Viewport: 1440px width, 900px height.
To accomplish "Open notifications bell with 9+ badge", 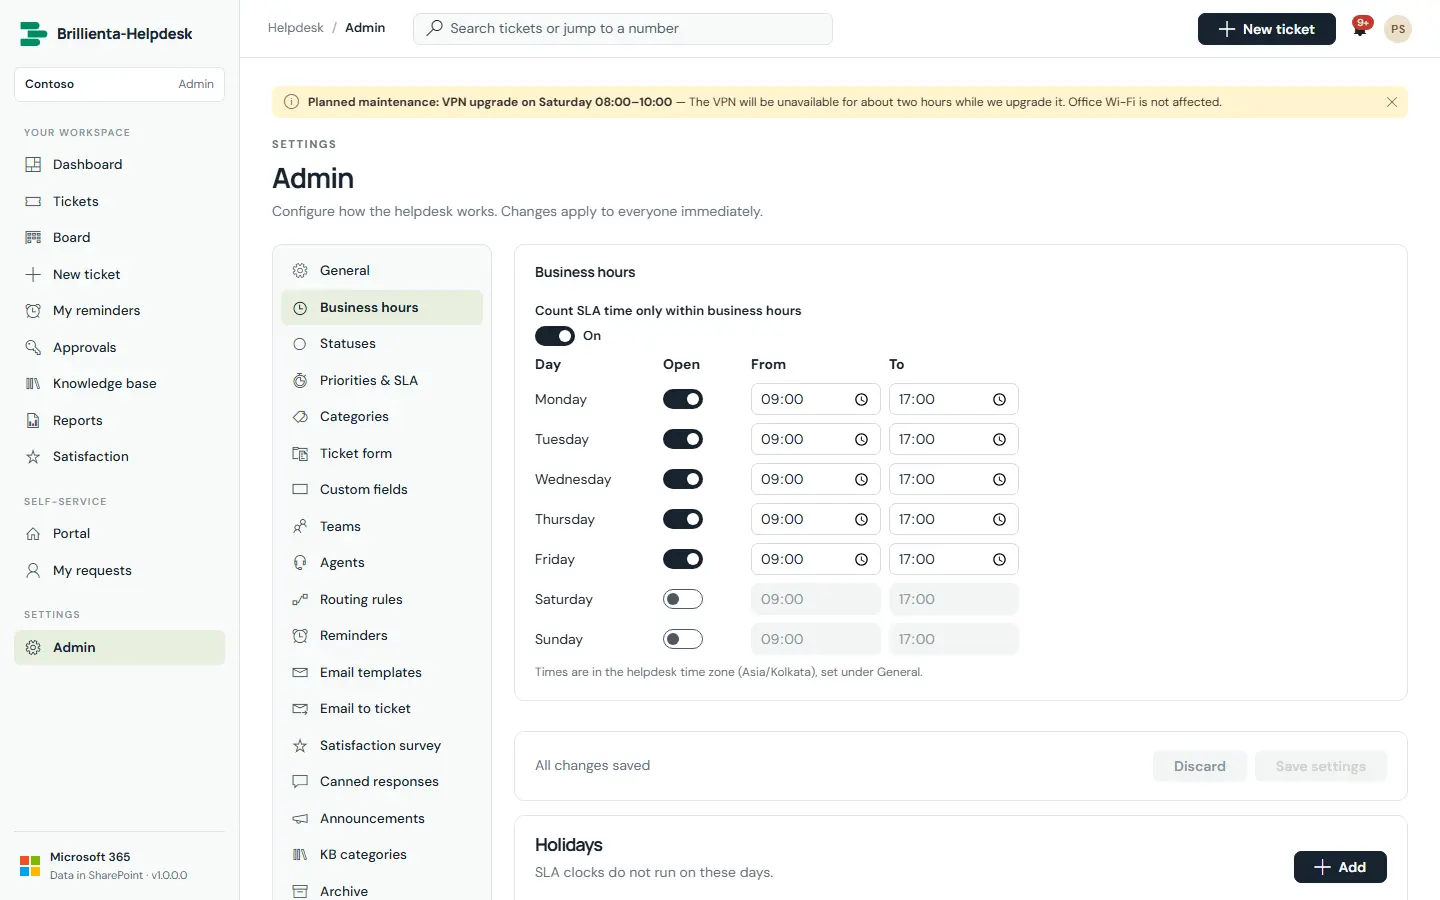I will click(x=1360, y=28).
